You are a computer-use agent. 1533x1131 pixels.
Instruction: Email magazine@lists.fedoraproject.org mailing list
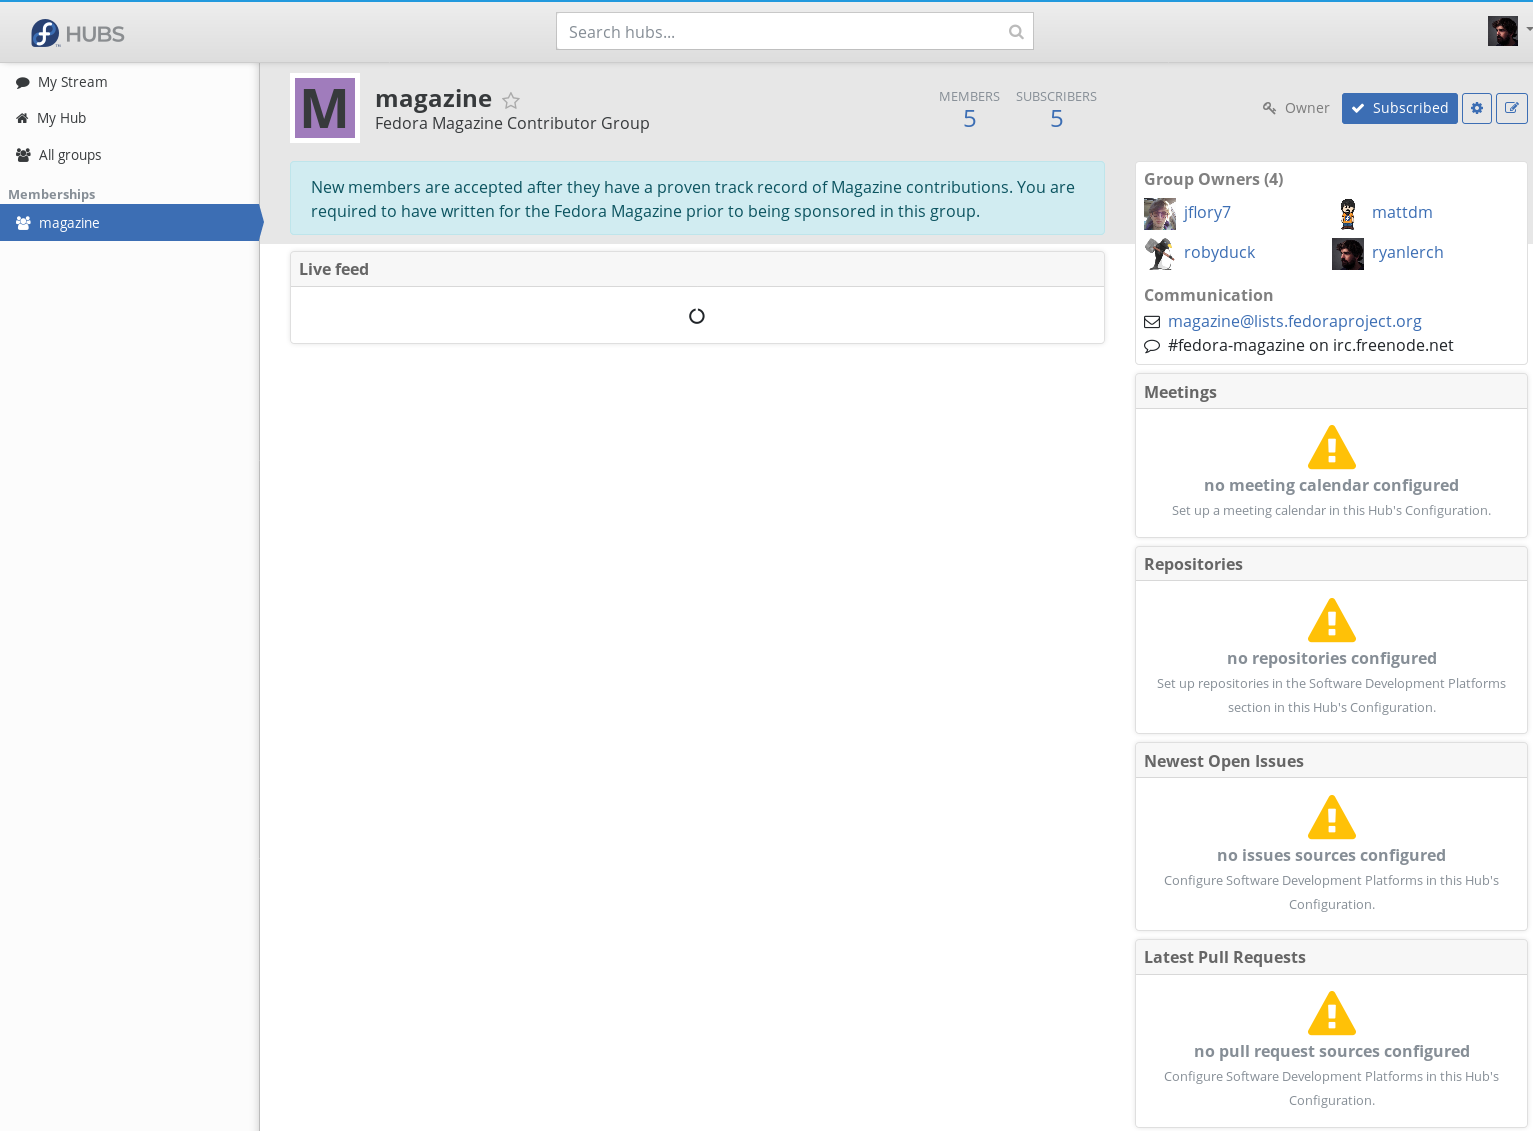(1295, 321)
